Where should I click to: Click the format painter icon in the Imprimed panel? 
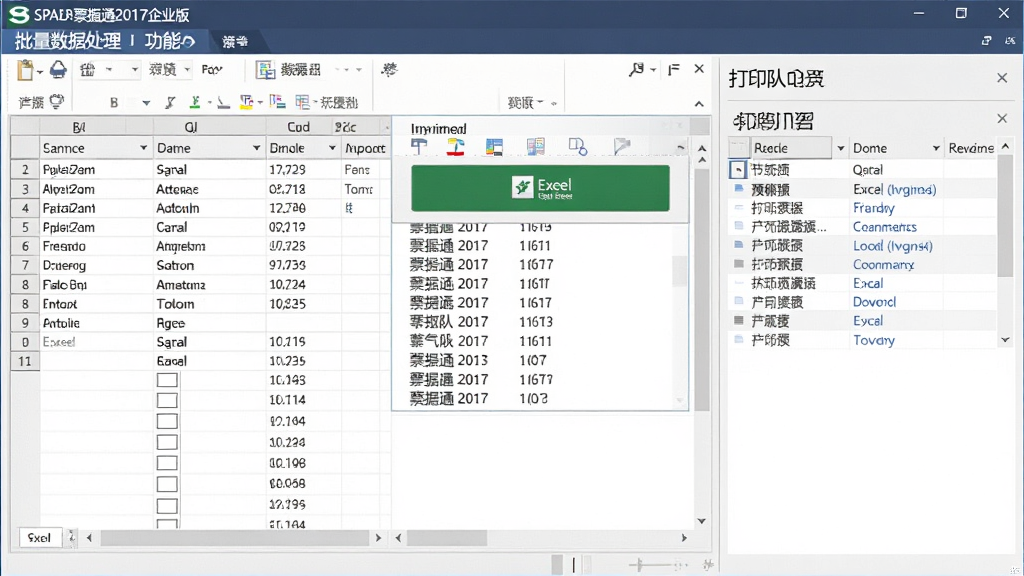(x=419, y=147)
